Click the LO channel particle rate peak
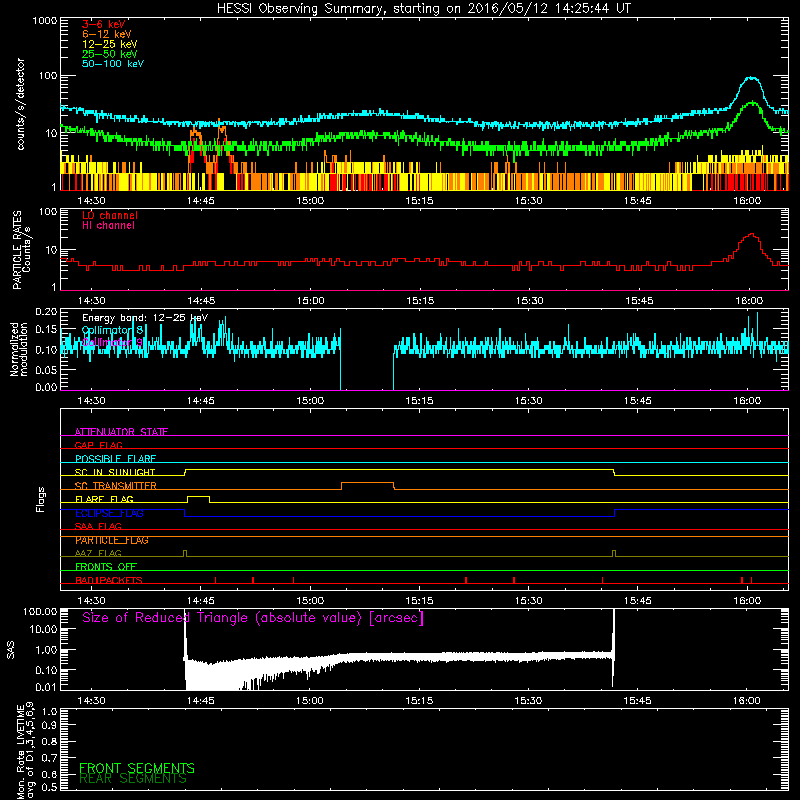This screenshot has height=800, width=800. 751,235
